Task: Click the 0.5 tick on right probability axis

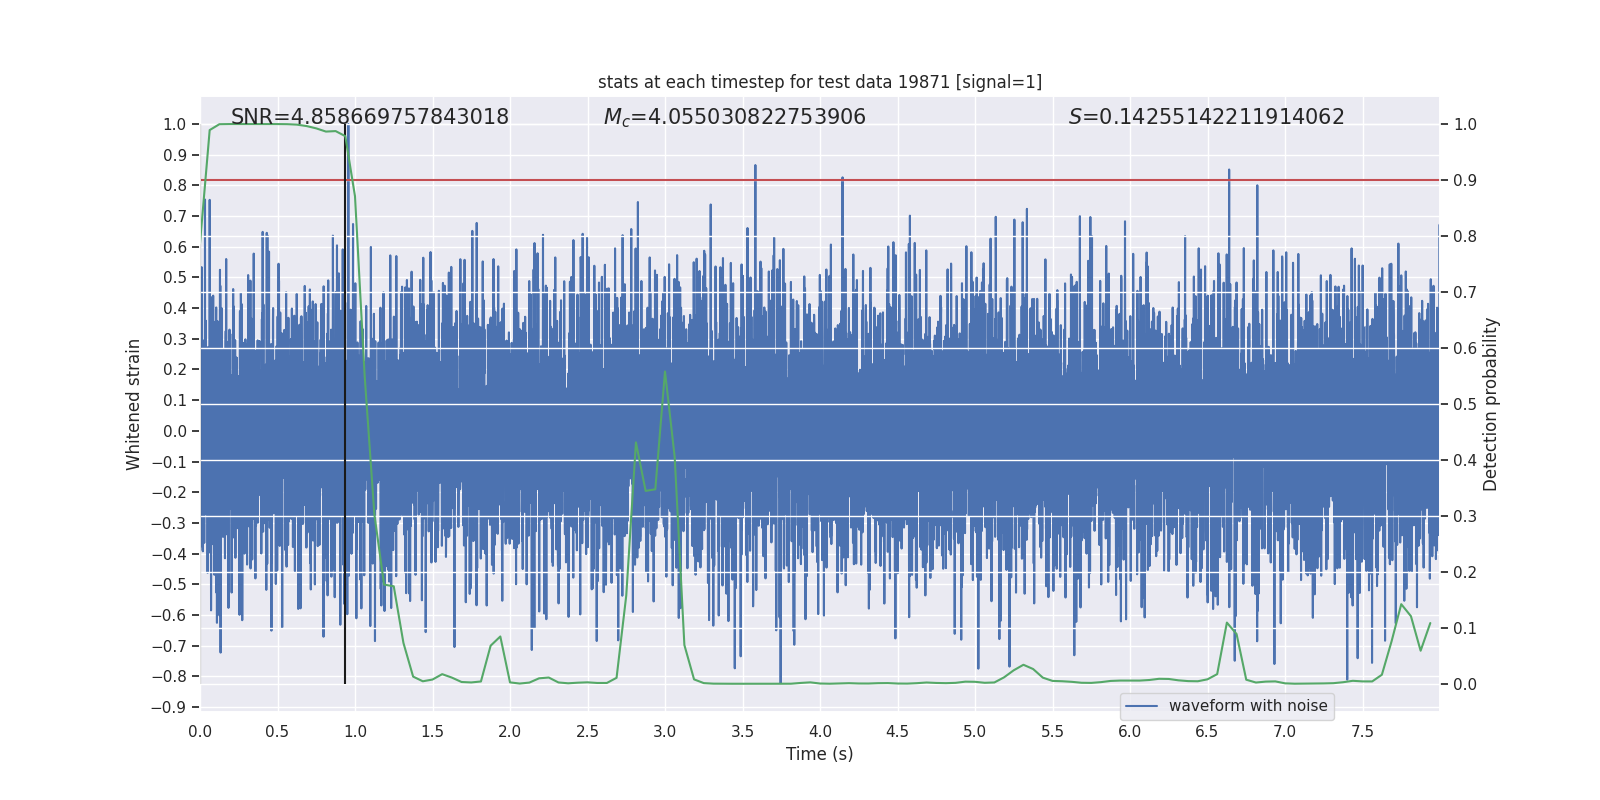Action: tap(1465, 405)
